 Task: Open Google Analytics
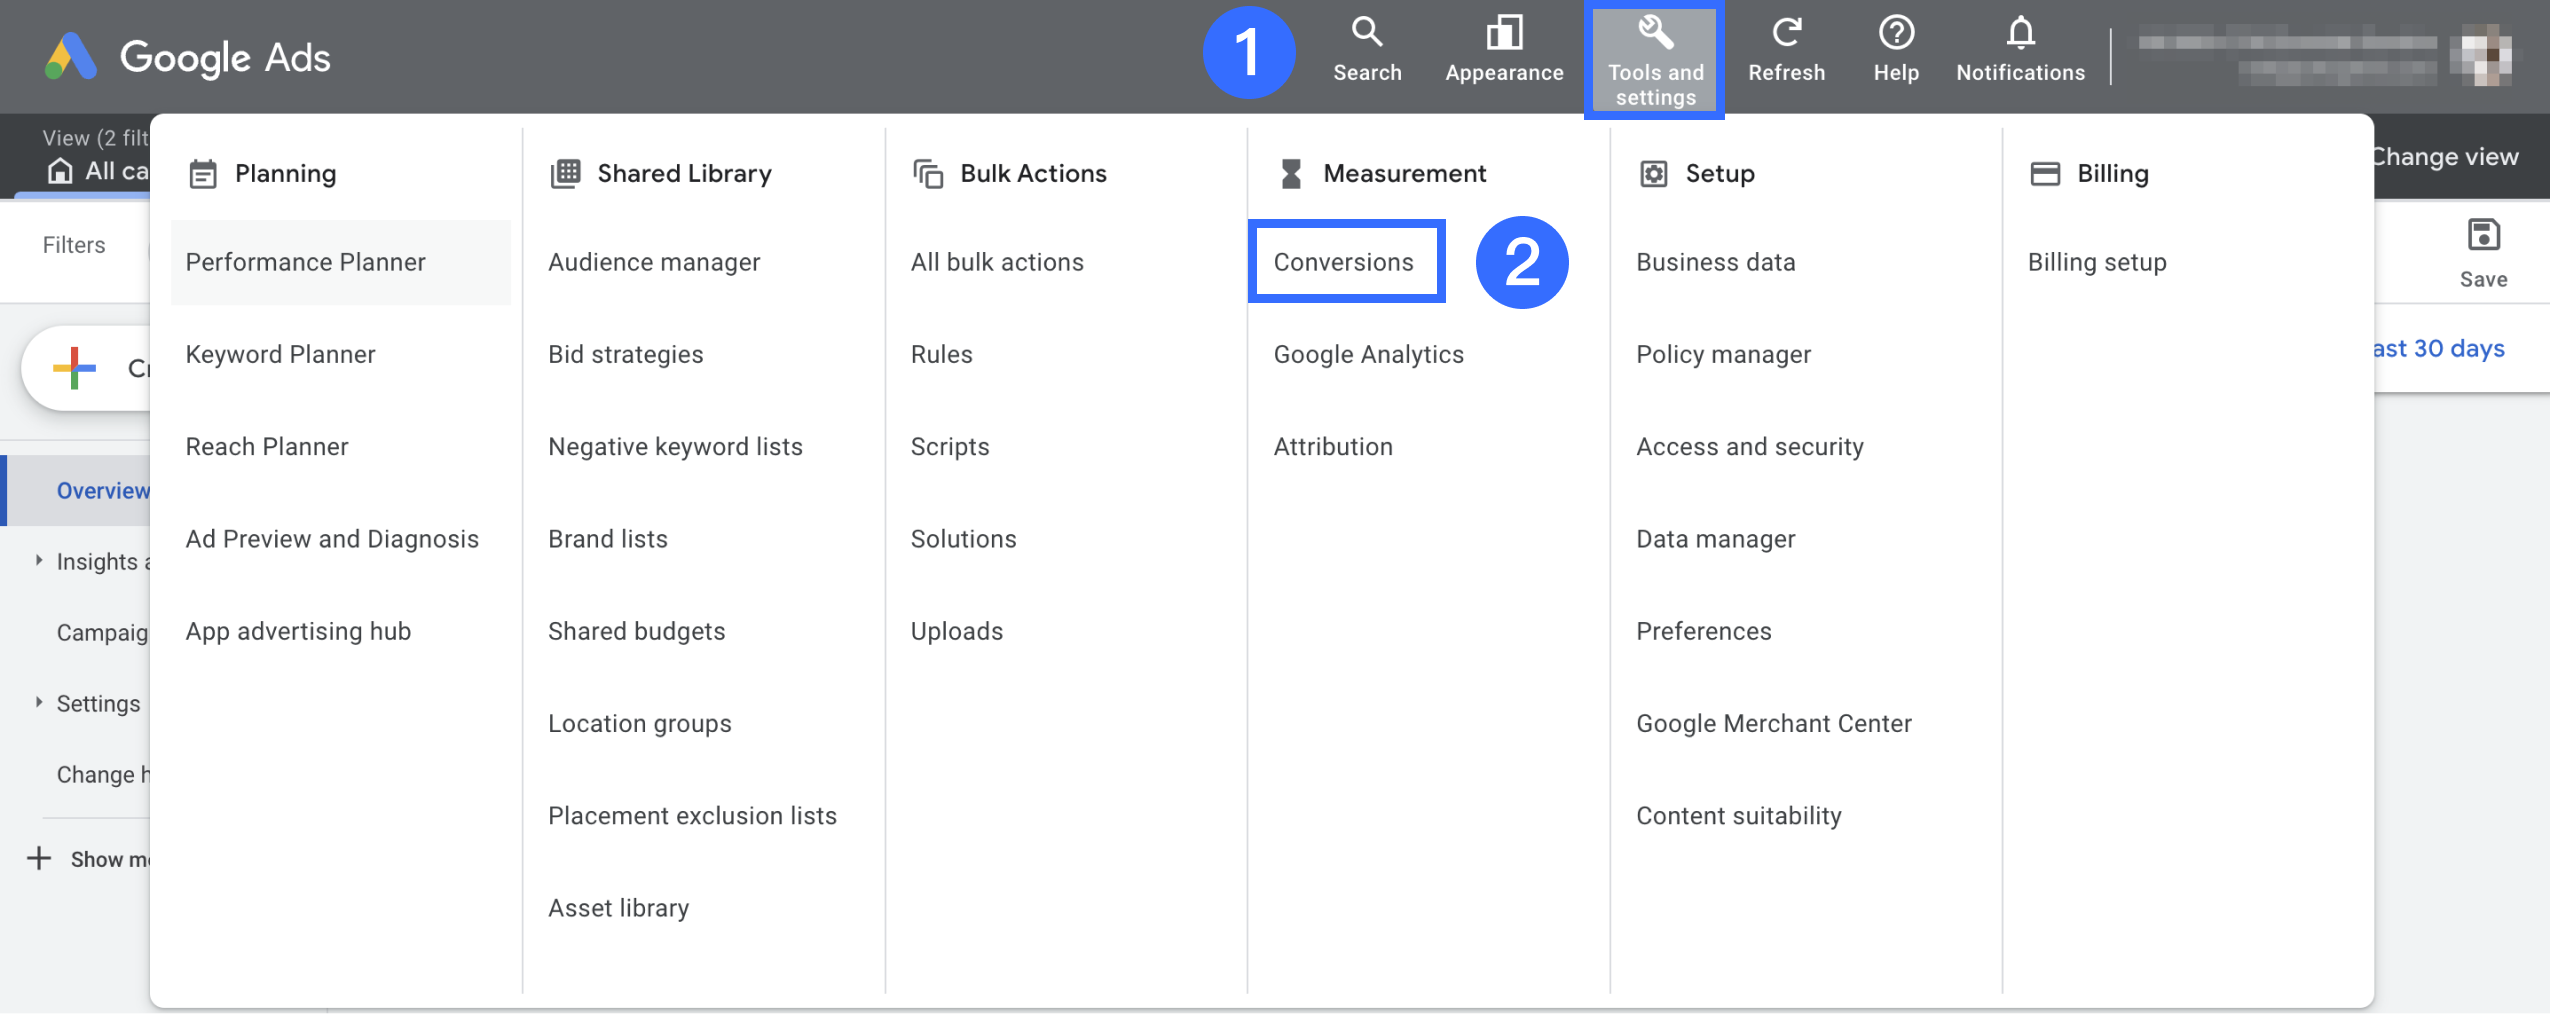(x=1368, y=354)
